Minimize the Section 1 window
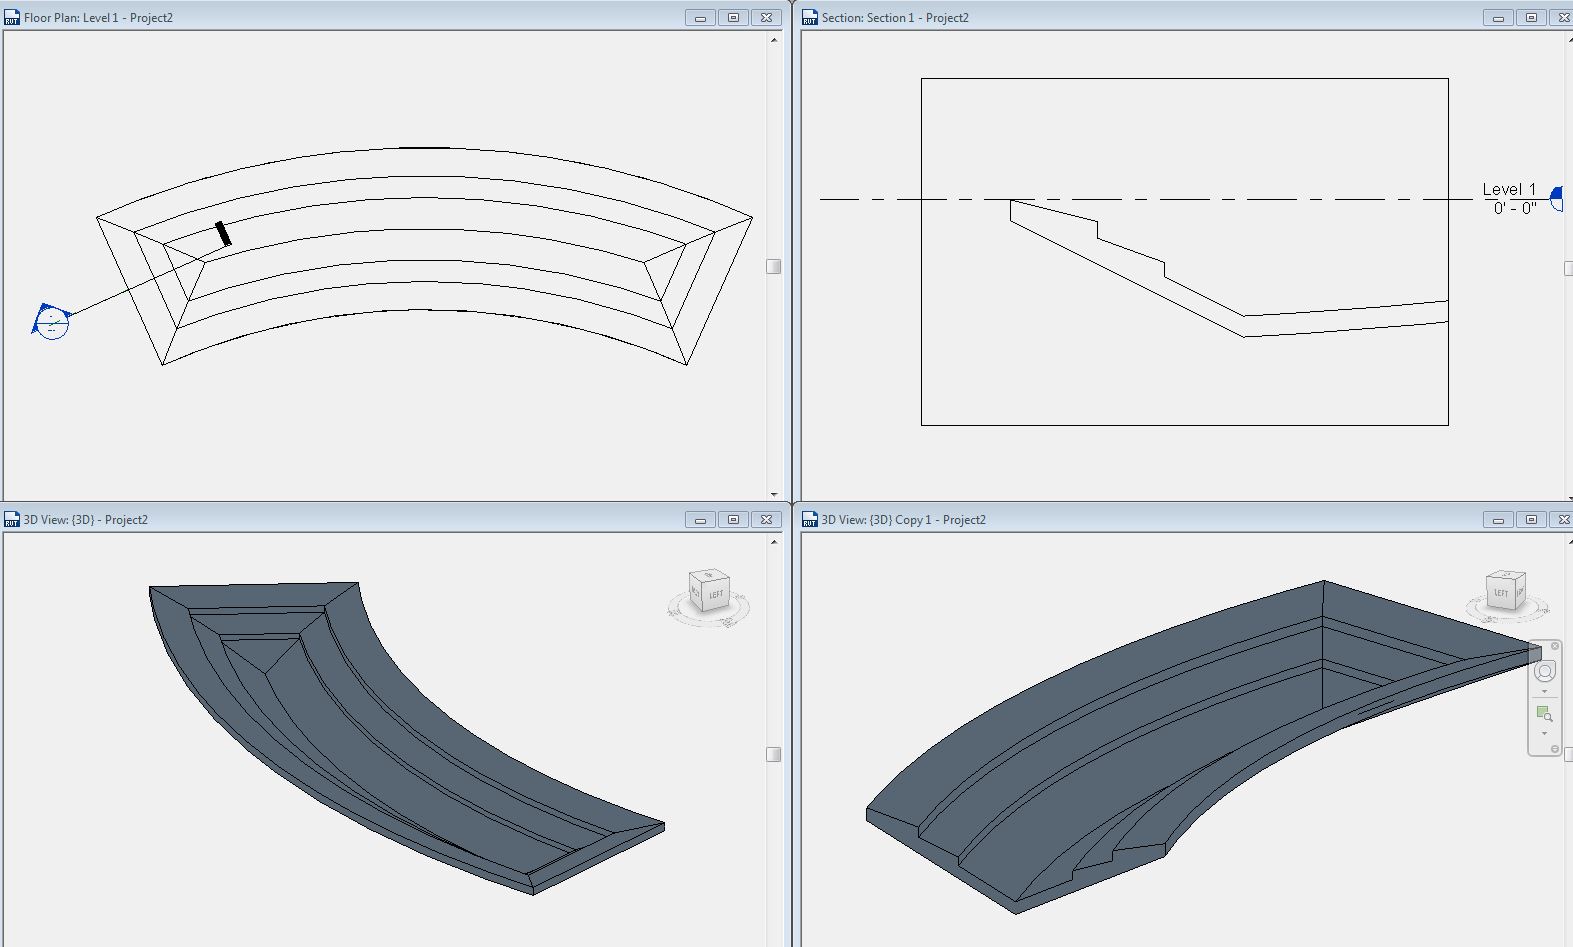The height and width of the screenshot is (947, 1573). click(x=1498, y=18)
